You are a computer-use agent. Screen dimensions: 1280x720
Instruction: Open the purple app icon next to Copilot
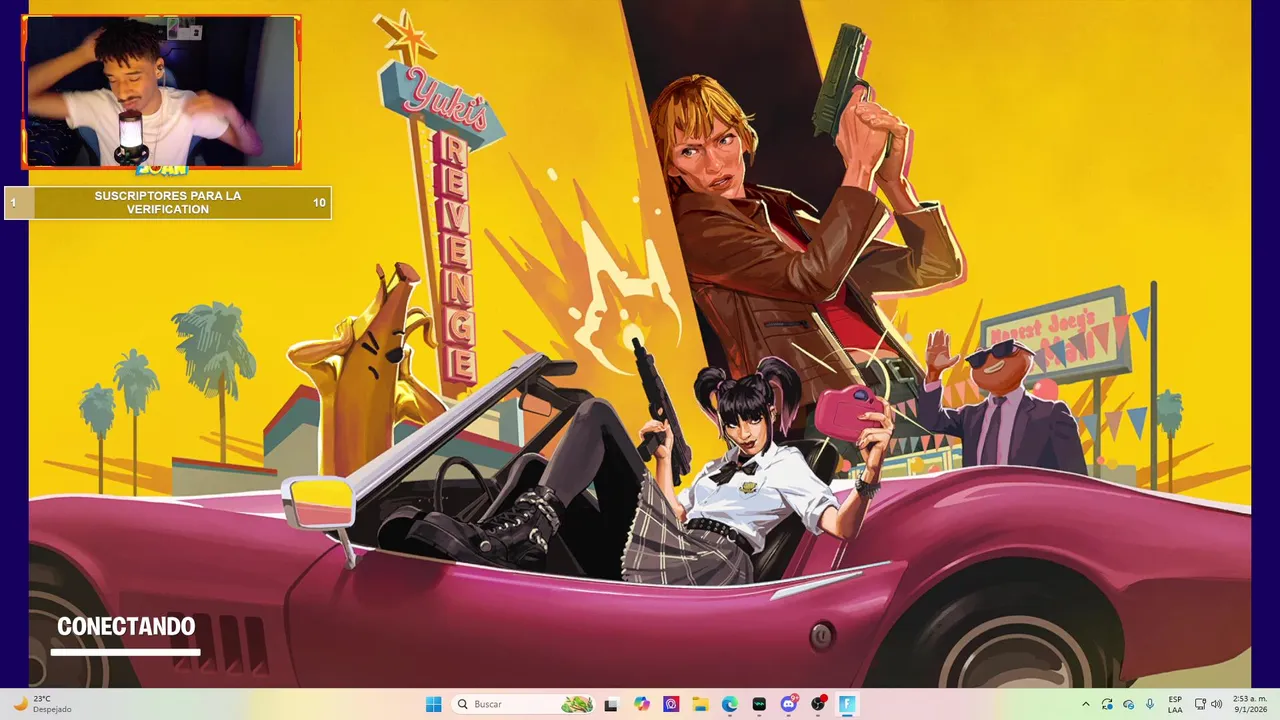pyautogui.click(x=671, y=704)
